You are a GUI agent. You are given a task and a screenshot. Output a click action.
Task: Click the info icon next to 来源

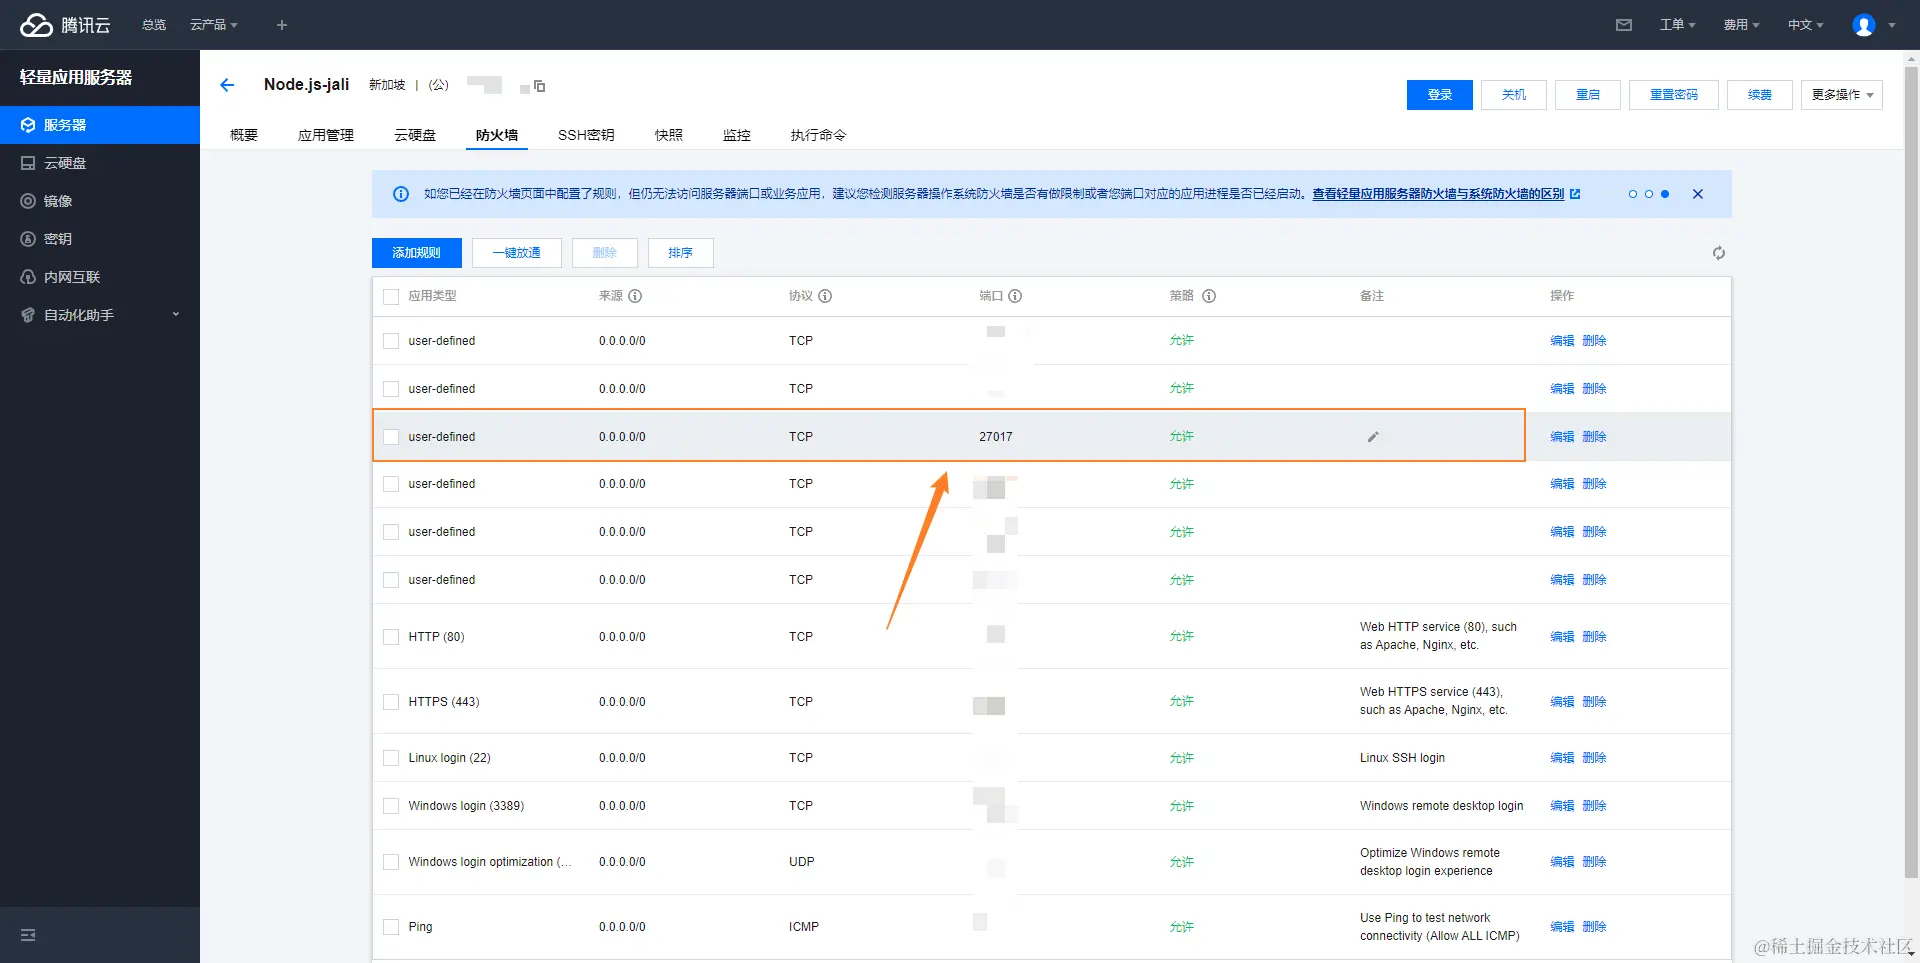(635, 296)
